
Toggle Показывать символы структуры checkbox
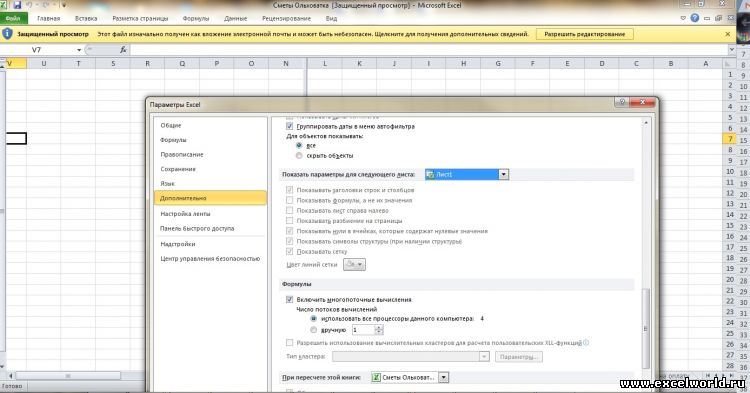click(289, 241)
